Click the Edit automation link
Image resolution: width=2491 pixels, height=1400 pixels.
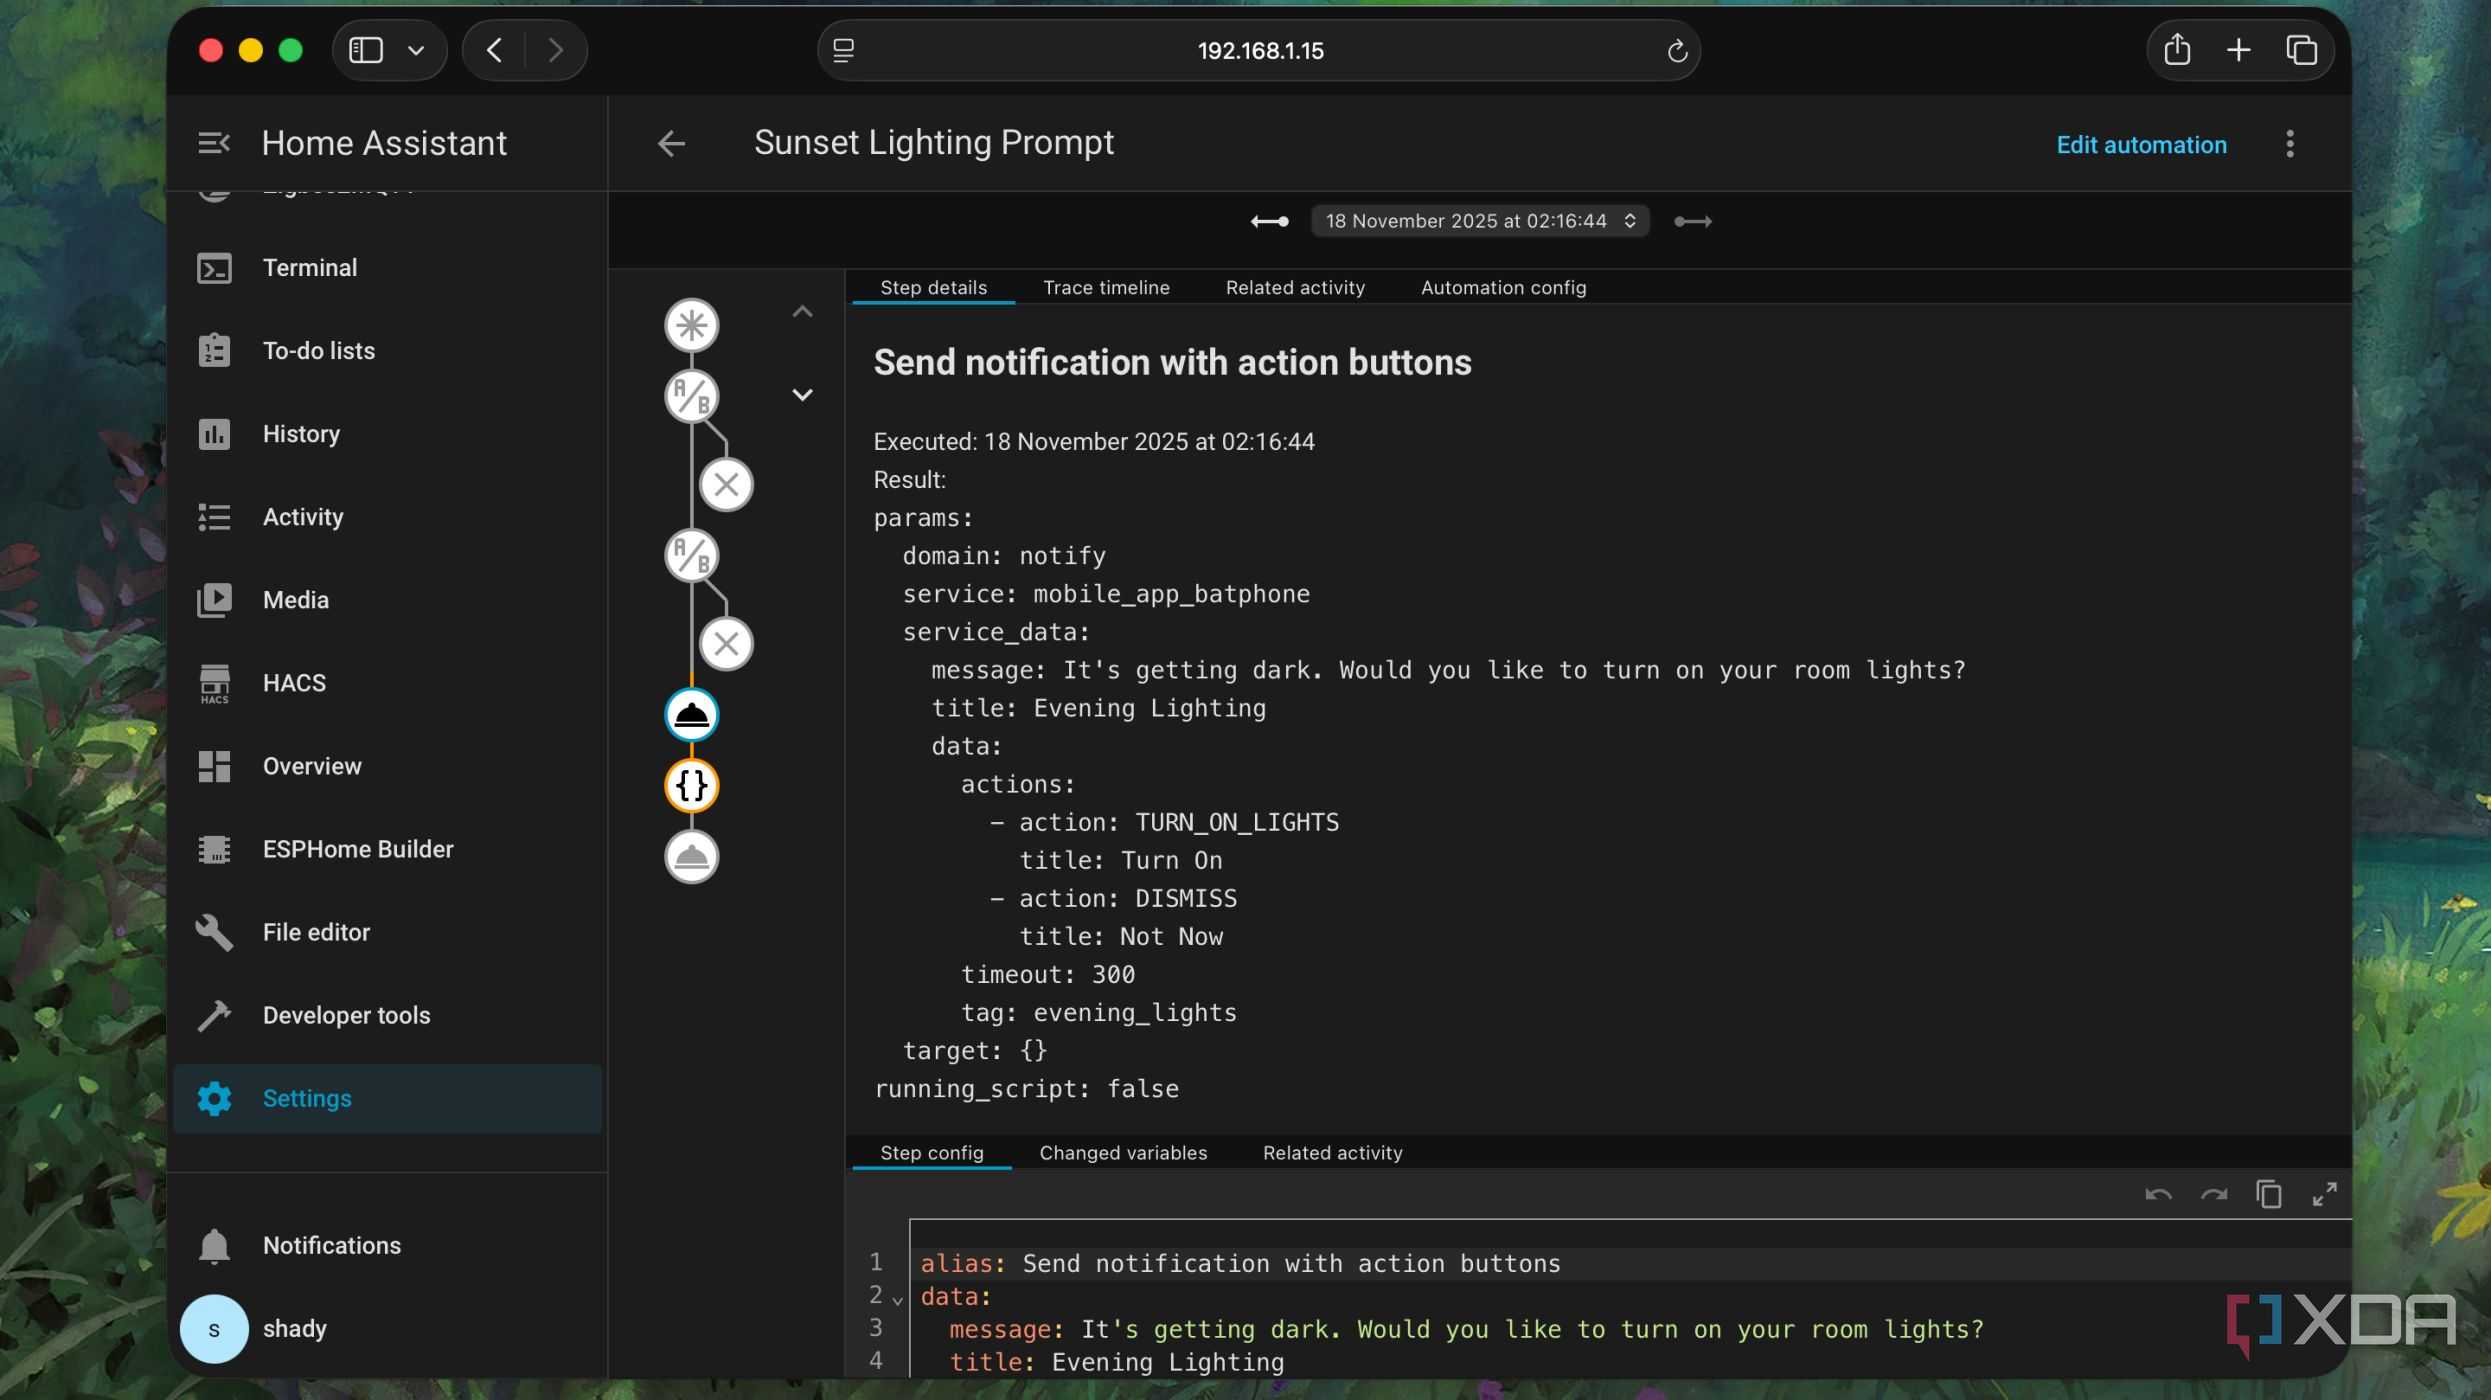(x=2141, y=145)
